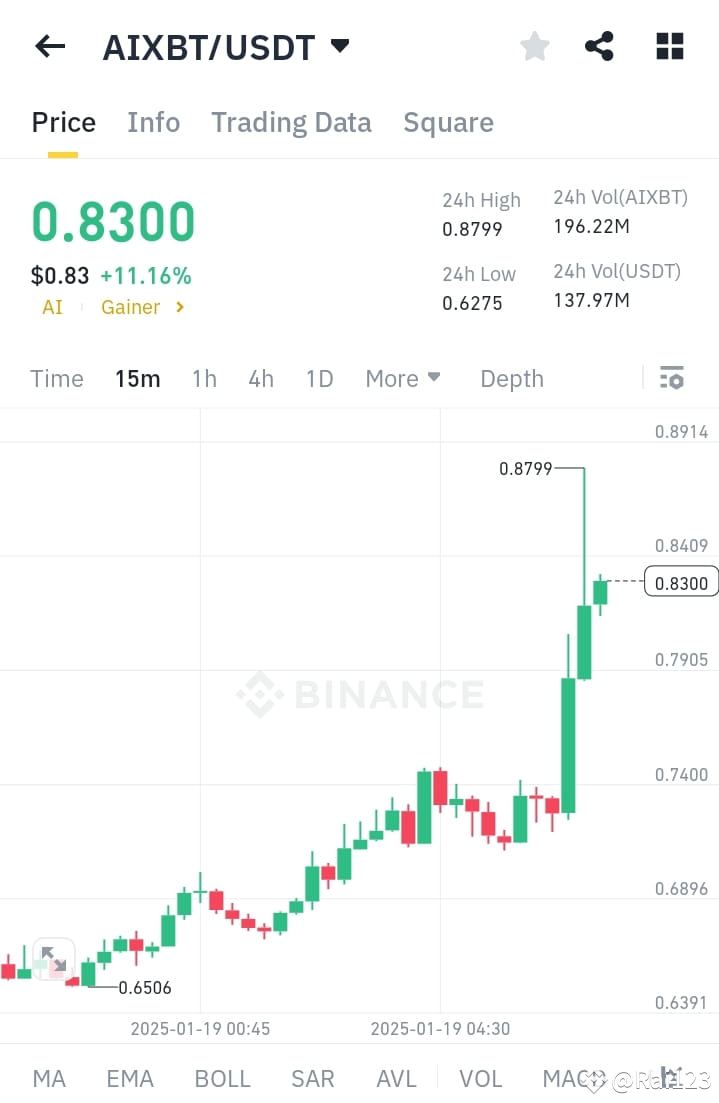Enable the EMA indicator
719x1103 pixels.
pyautogui.click(x=130, y=1078)
